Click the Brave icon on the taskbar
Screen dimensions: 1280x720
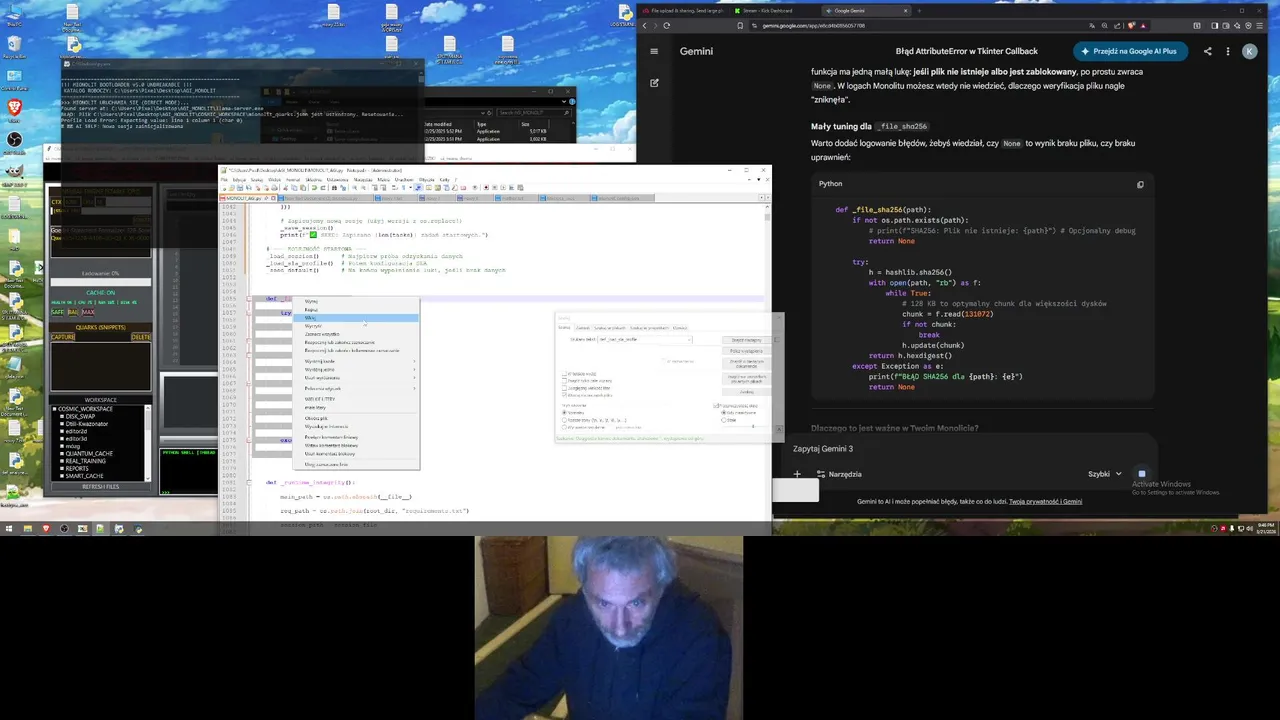[x=45, y=528]
